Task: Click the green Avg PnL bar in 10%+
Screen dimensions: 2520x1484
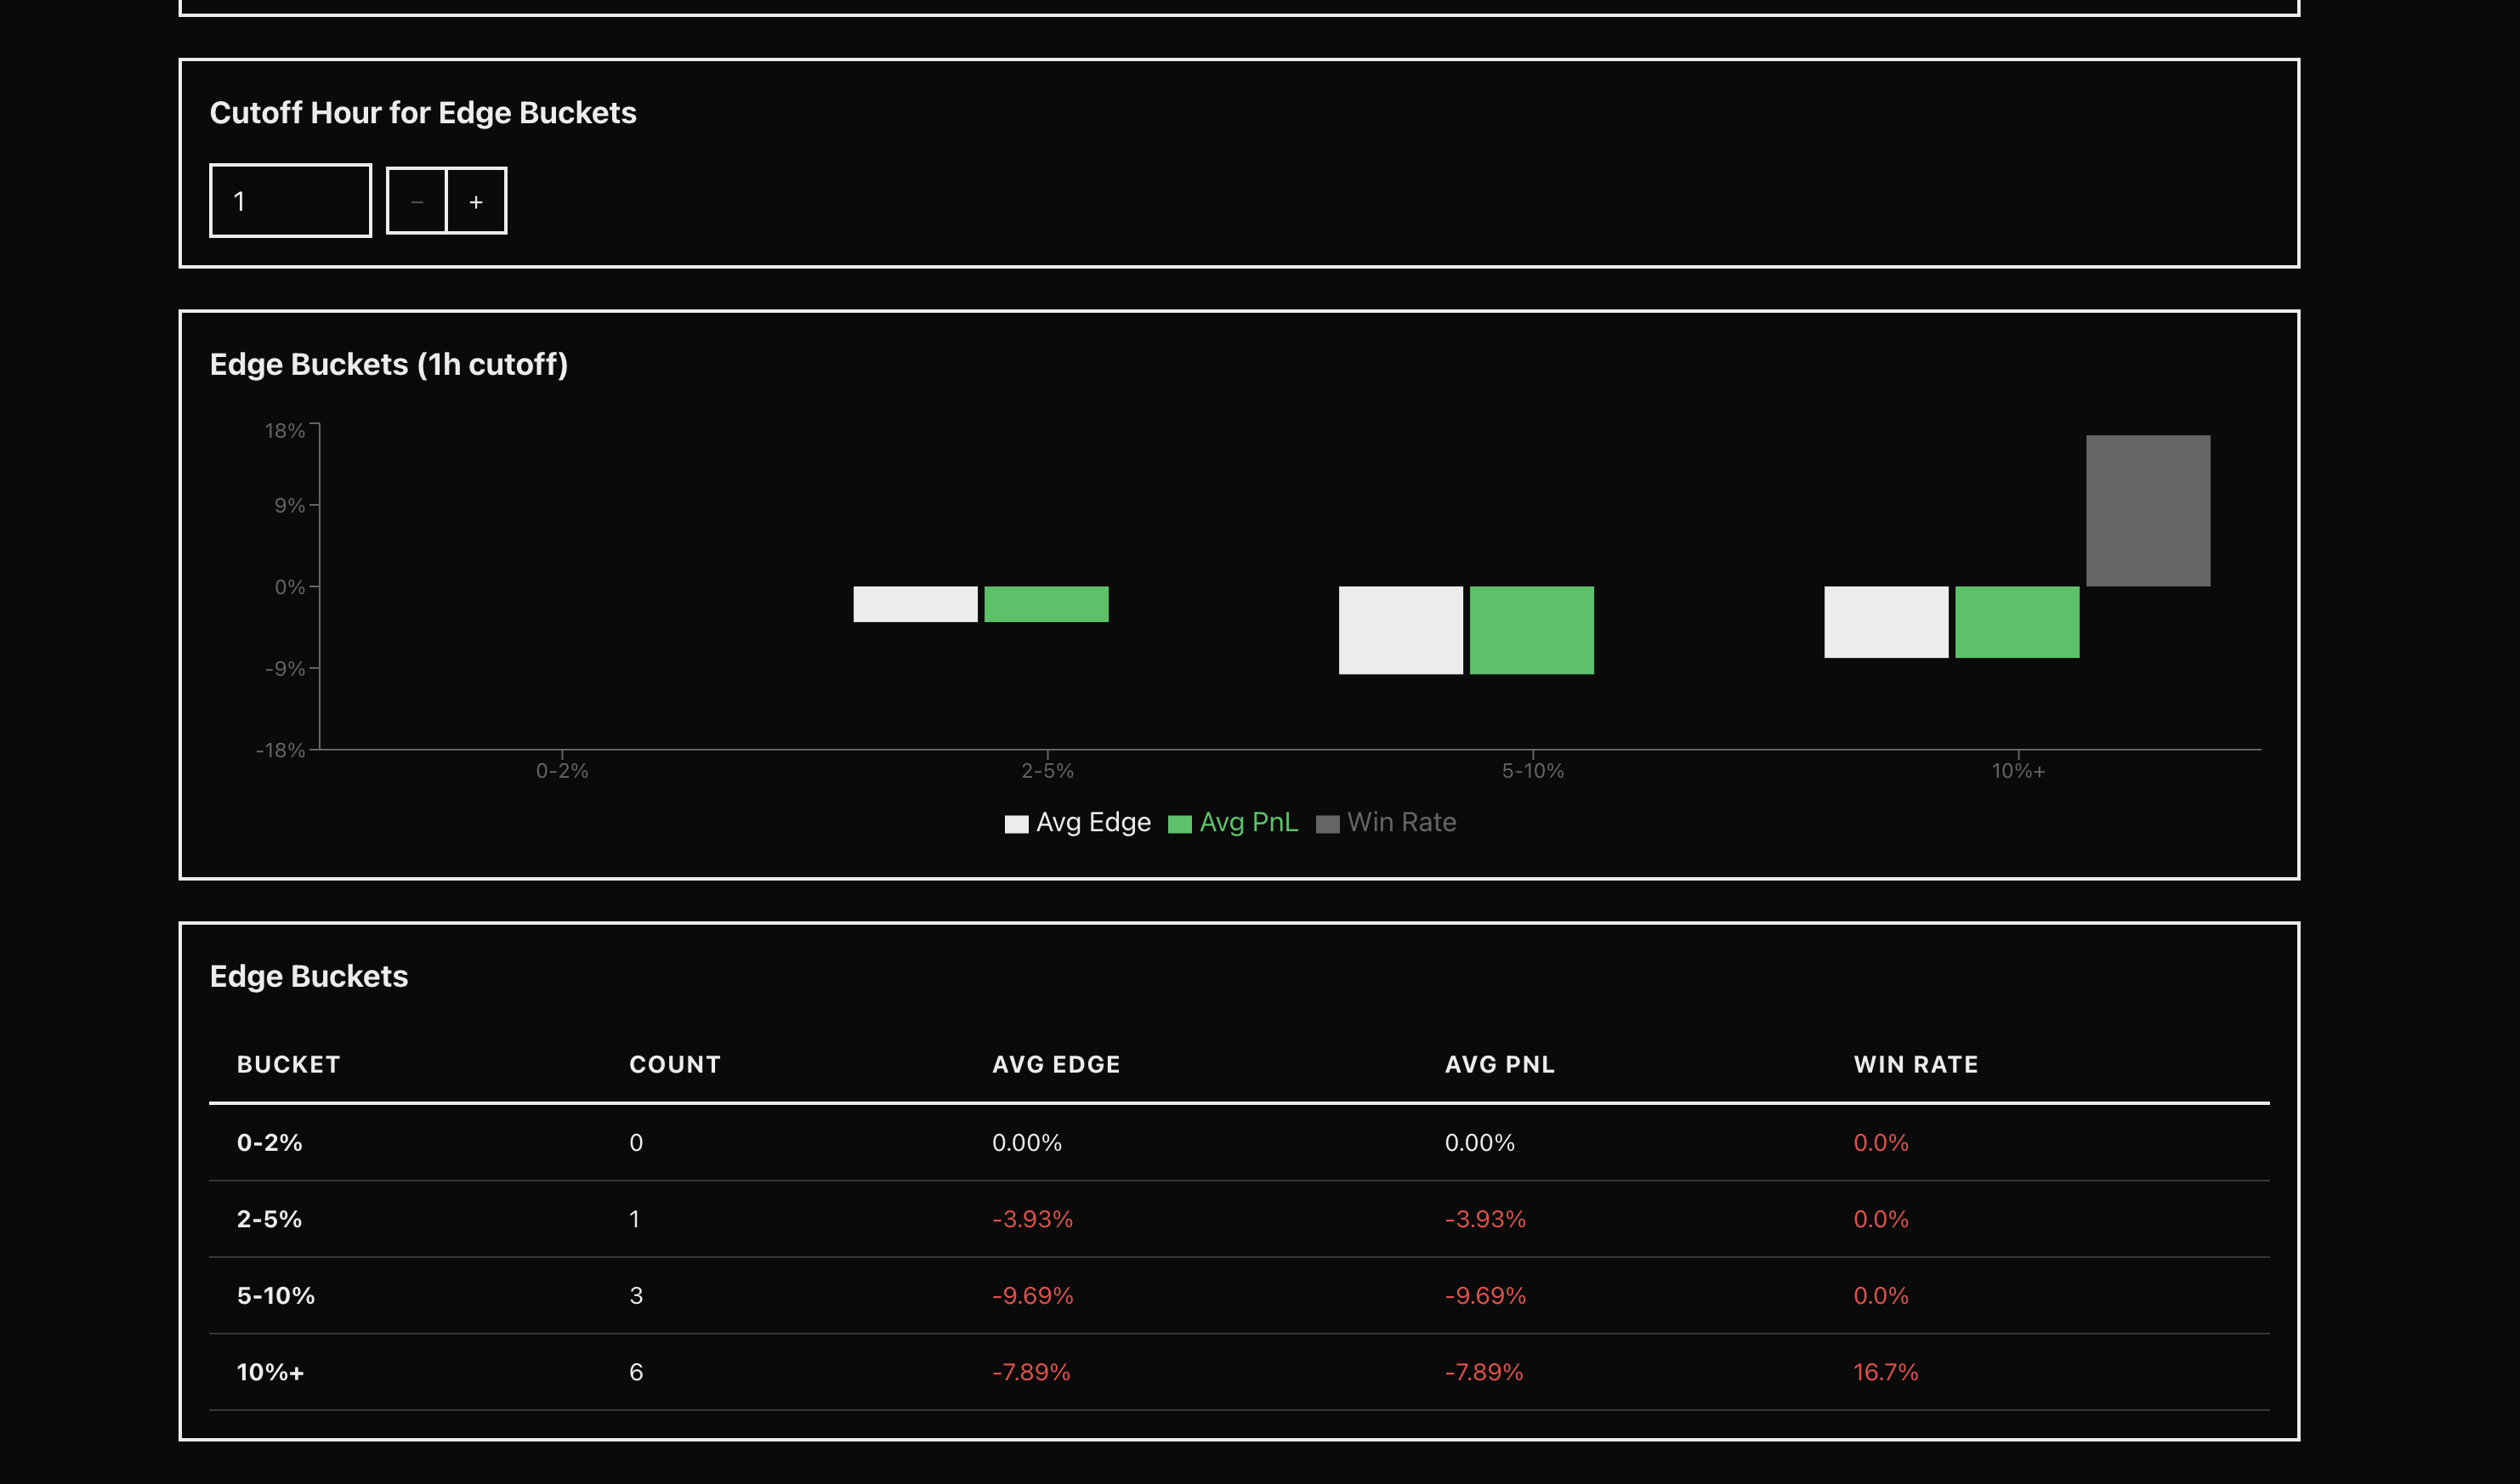Action: [x=2016, y=622]
